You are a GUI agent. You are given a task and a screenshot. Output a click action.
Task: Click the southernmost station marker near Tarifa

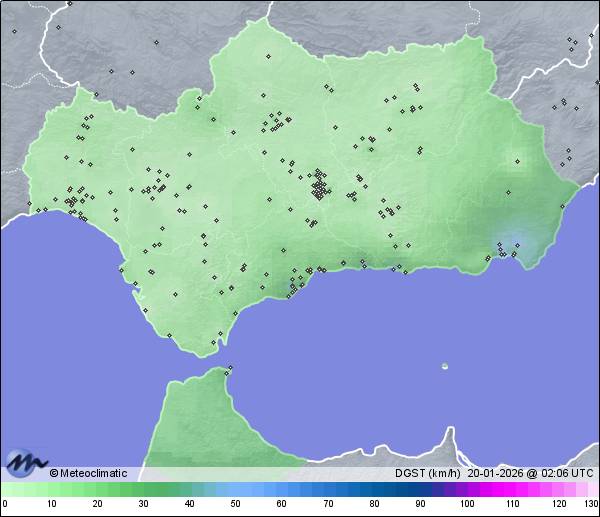(x=213, y=343)
